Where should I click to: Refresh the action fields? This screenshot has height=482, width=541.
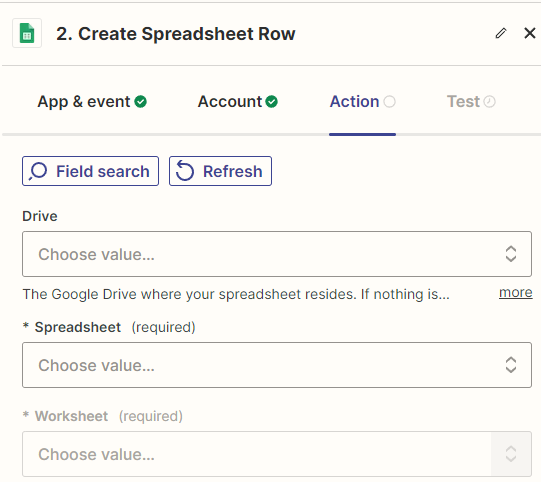(x=220, y=171)
